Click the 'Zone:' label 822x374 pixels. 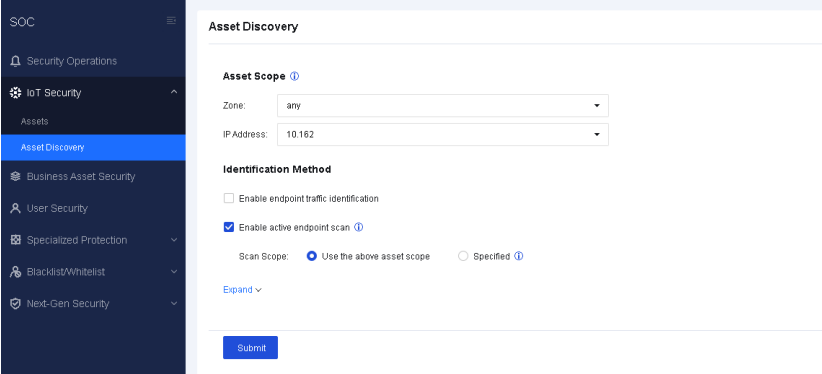pos(234,105)
